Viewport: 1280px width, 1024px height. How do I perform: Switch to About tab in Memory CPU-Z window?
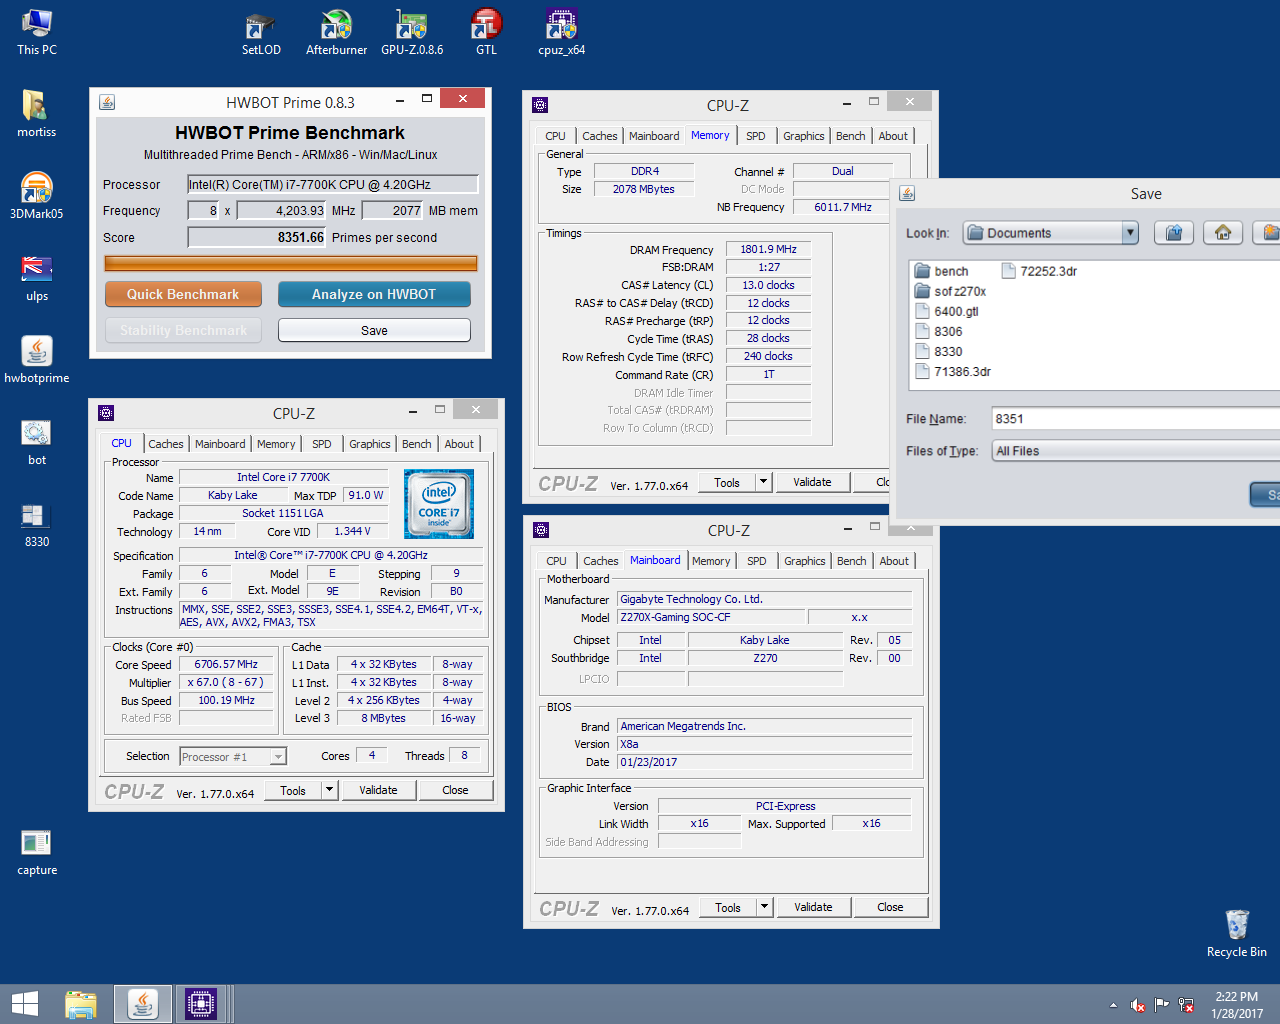pos(893,136)
